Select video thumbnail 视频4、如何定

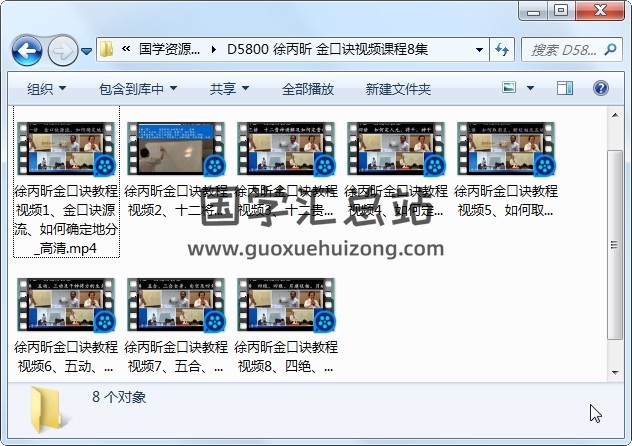point(396,149)
